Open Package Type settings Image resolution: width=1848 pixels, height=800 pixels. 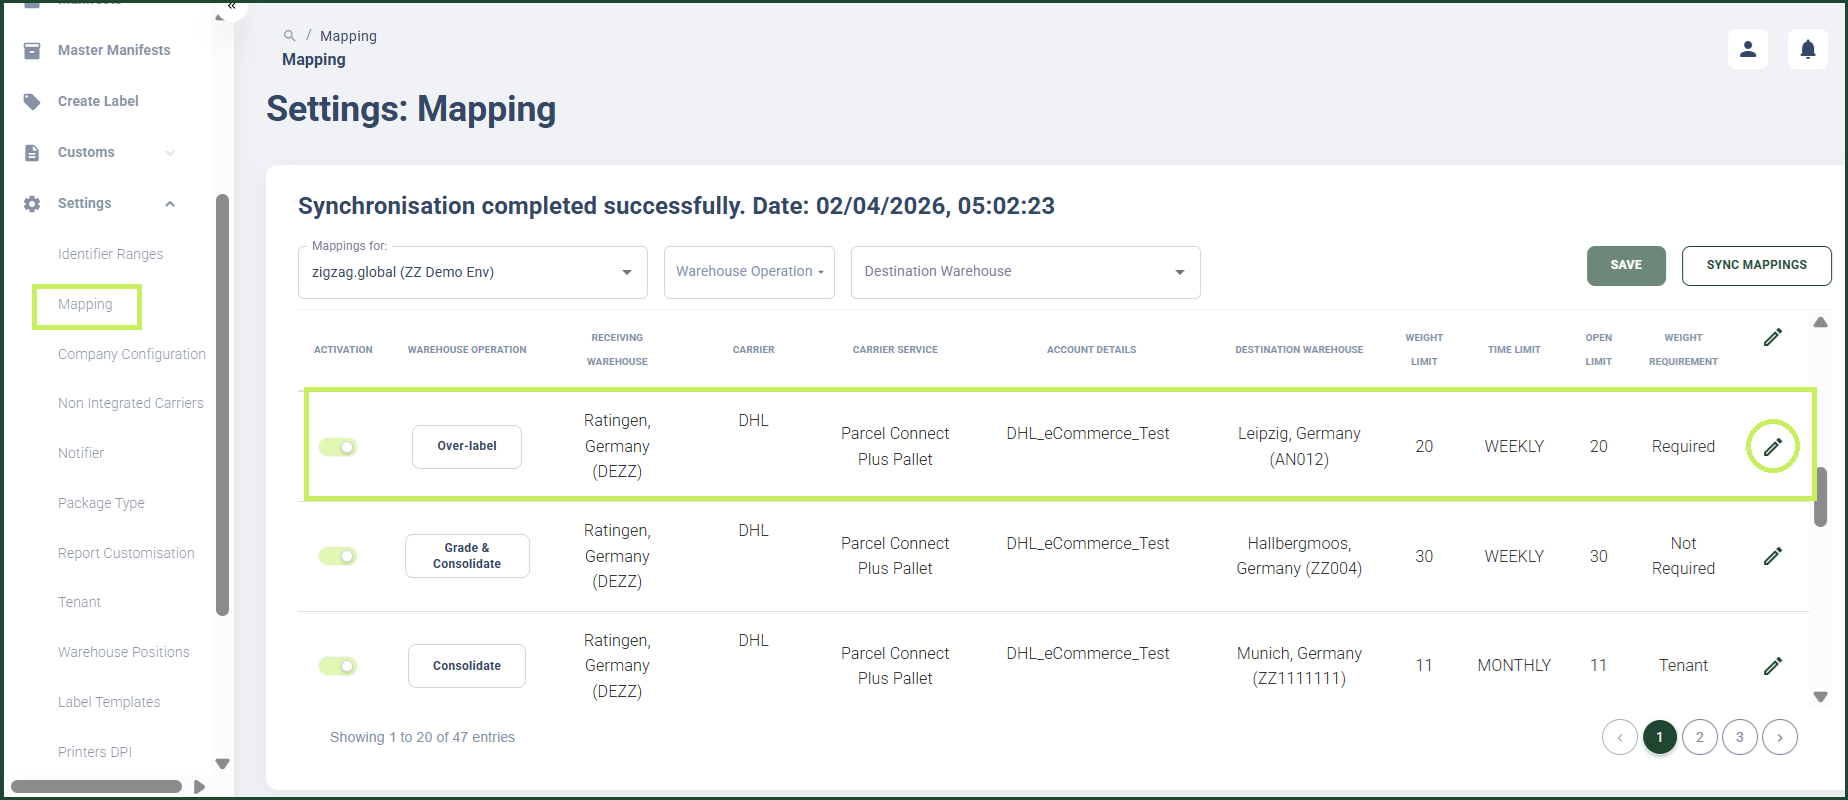[101, 503]
